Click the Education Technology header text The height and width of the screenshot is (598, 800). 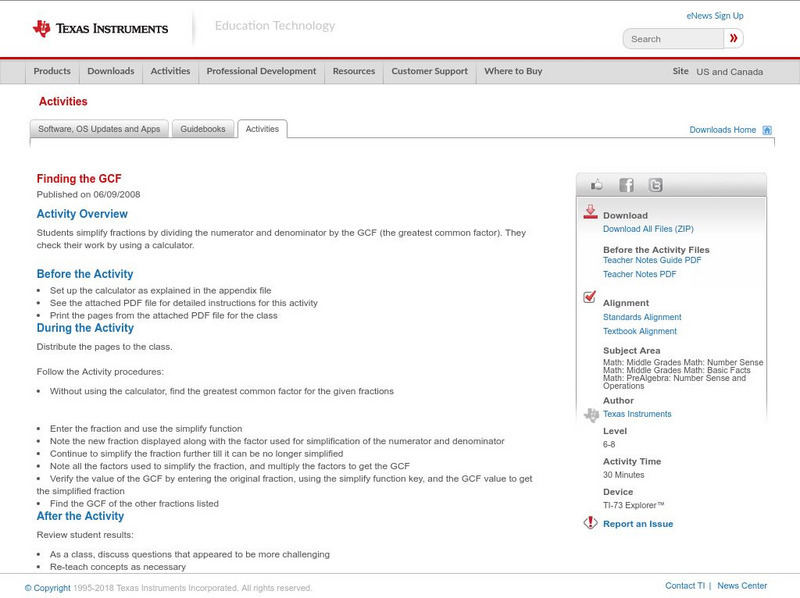pyautogui.click(x=275, y=26)
